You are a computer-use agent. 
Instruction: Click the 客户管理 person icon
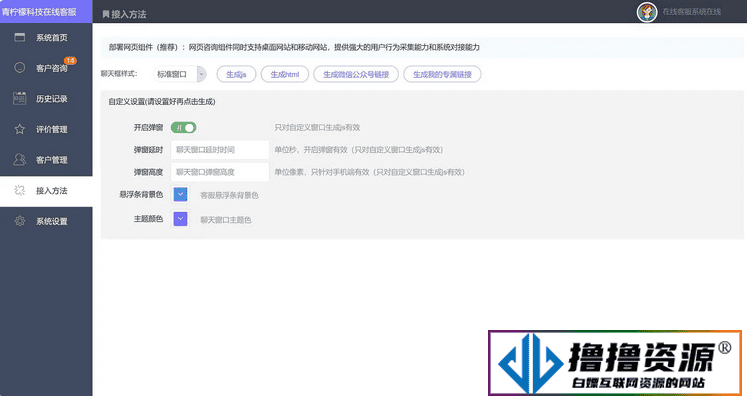[x=20, y=159]
